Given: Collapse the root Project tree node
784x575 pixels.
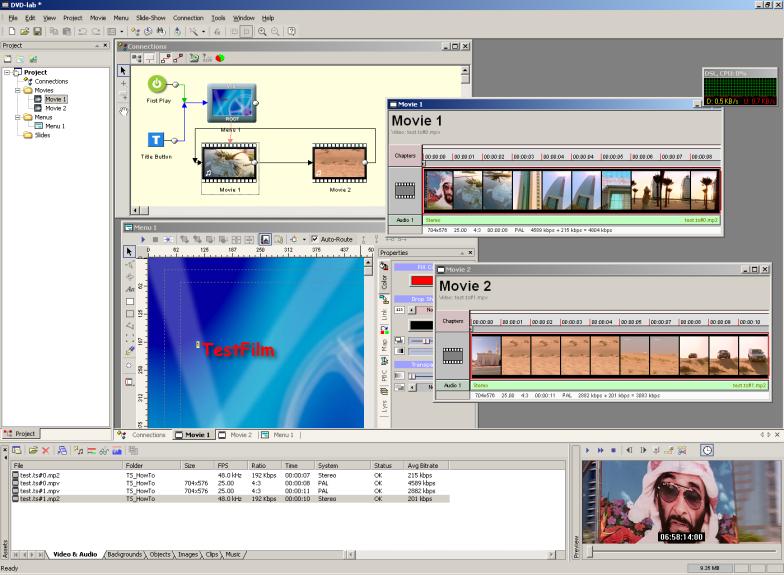Looking at the screenshot, I should click(x=7, y=72).
